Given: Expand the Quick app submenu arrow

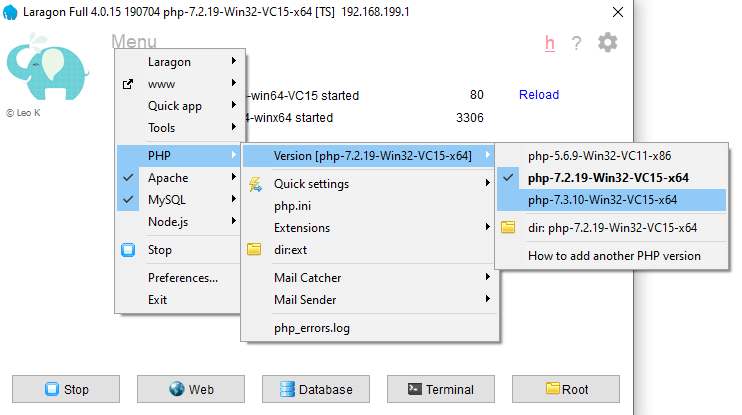Looking at the screenshot, I should coord(234,105).
